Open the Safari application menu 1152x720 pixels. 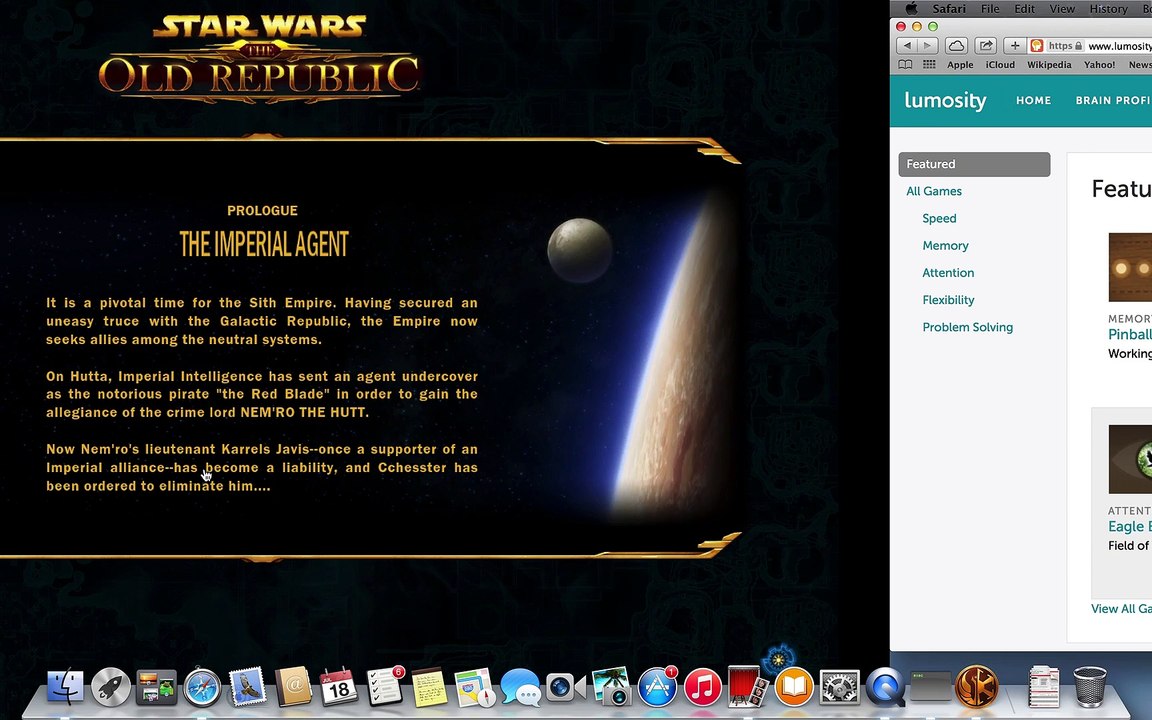pyautogui.click(x=949, y=9)
